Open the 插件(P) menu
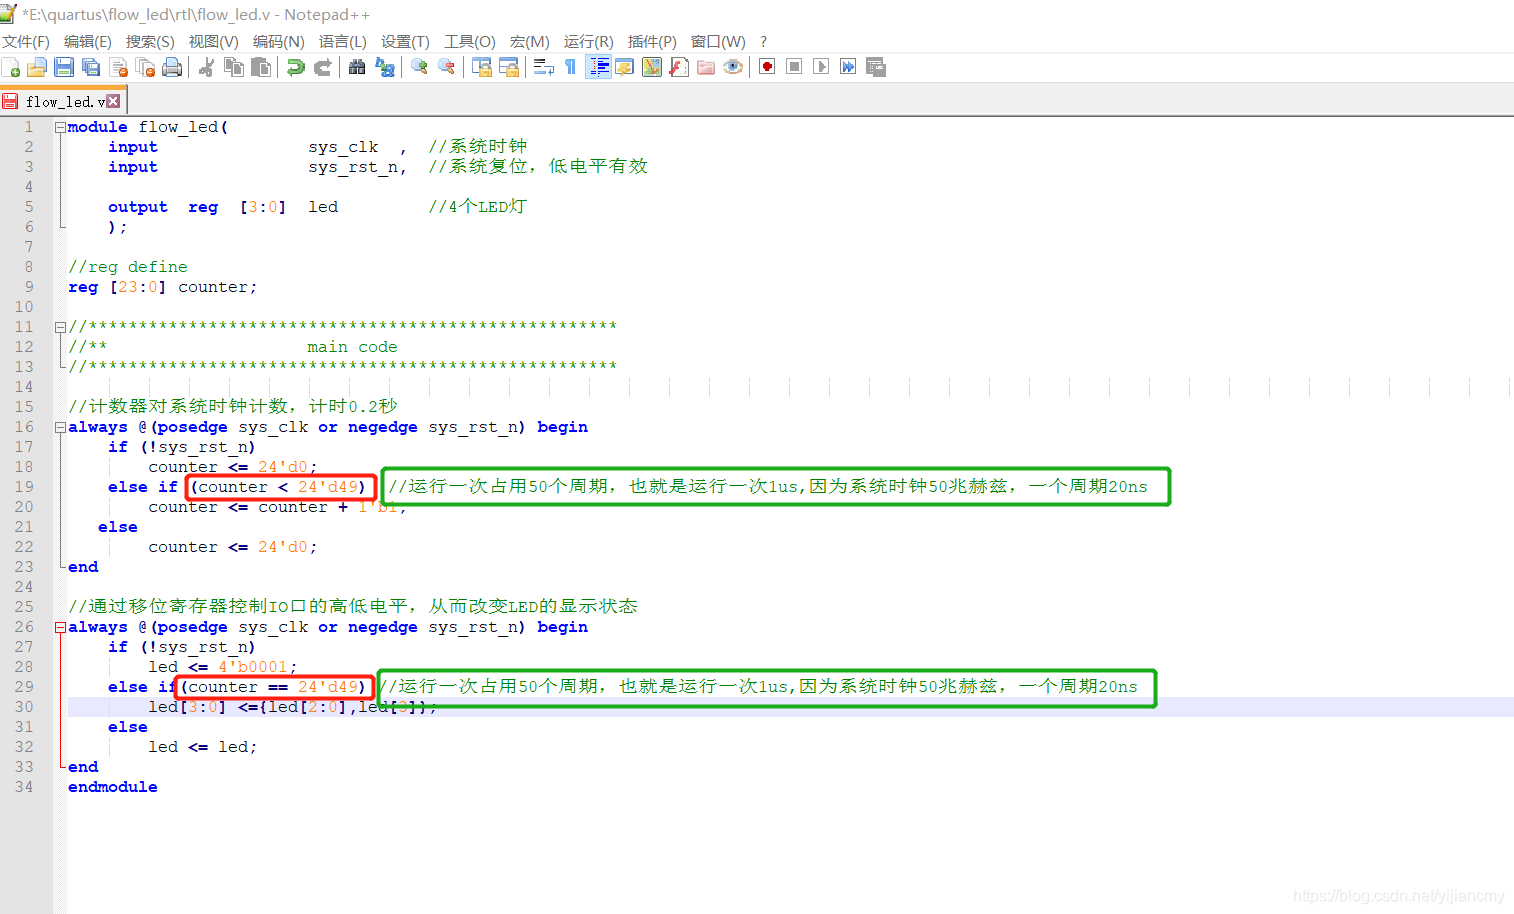Image resolution: width=1514 pixels, height=914 pixels. [x=652, y=41]
